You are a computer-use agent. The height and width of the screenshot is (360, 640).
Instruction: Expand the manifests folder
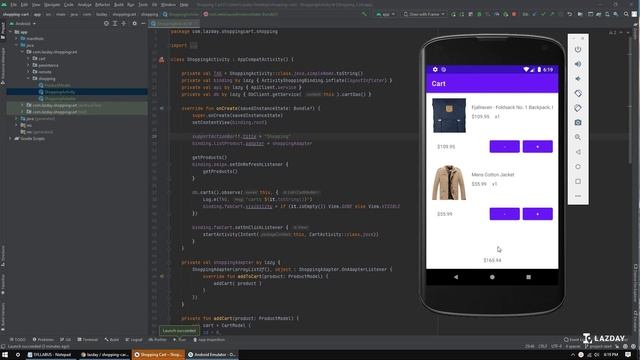click(16, 38)
